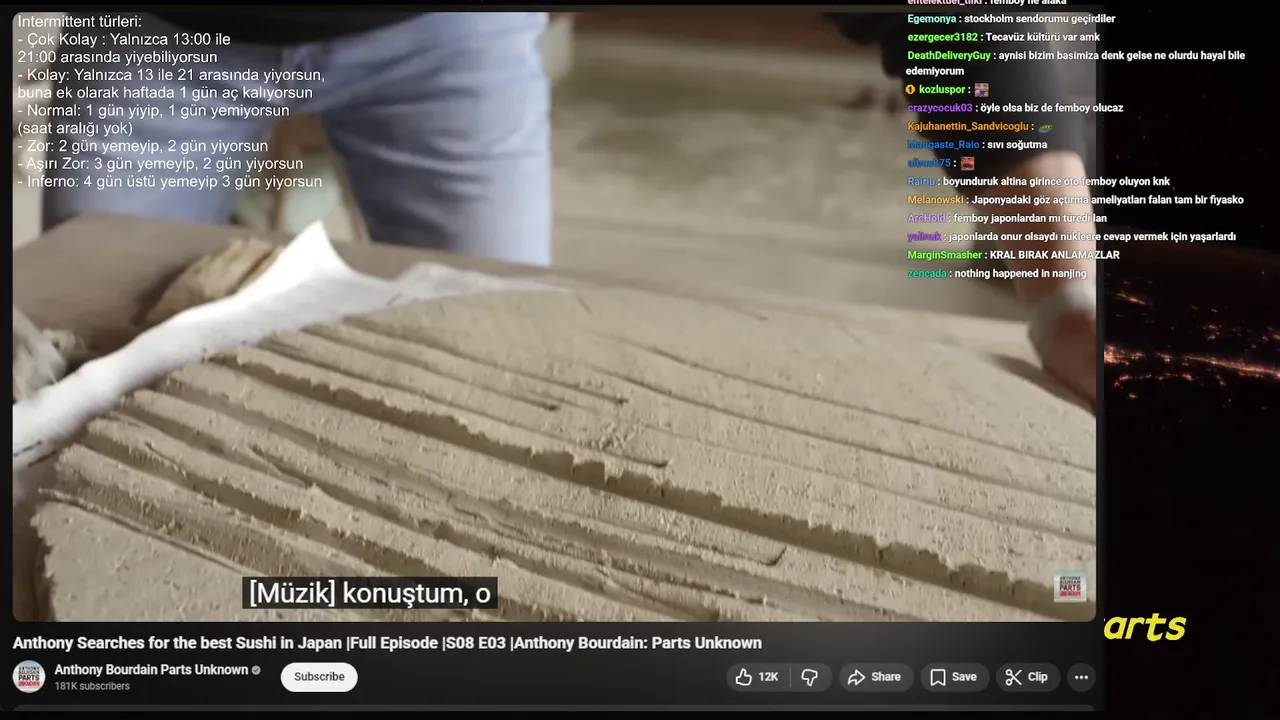The width and height of the screenshot is (1280, 720).
Task: Click chat username Melanowski
Action: (x=936, y=200)
